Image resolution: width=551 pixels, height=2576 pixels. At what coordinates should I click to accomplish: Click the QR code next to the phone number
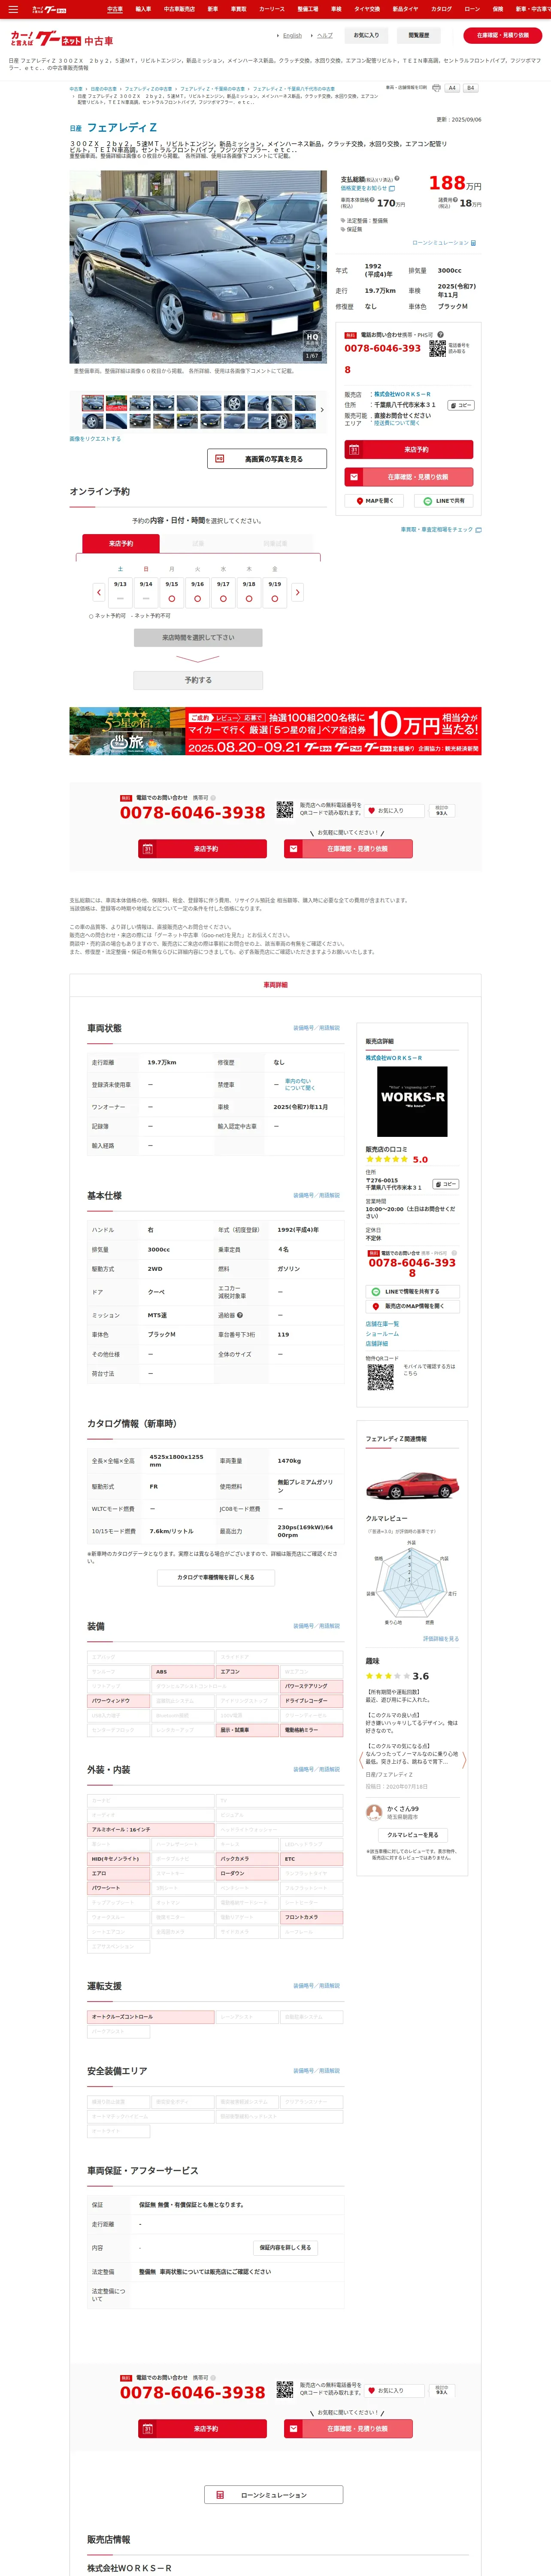[x=437, y=348]
